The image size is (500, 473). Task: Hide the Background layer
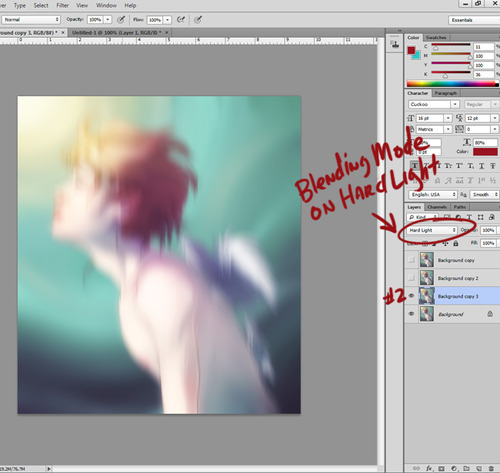point(411,314)
